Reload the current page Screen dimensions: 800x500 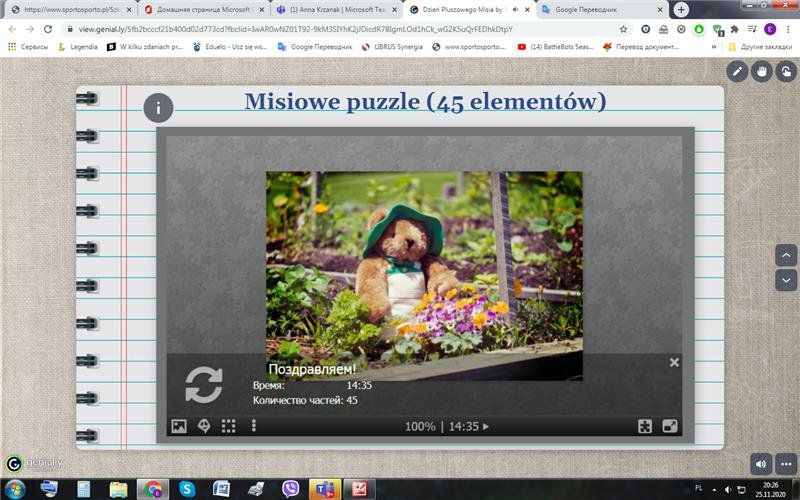coord(47,29)
